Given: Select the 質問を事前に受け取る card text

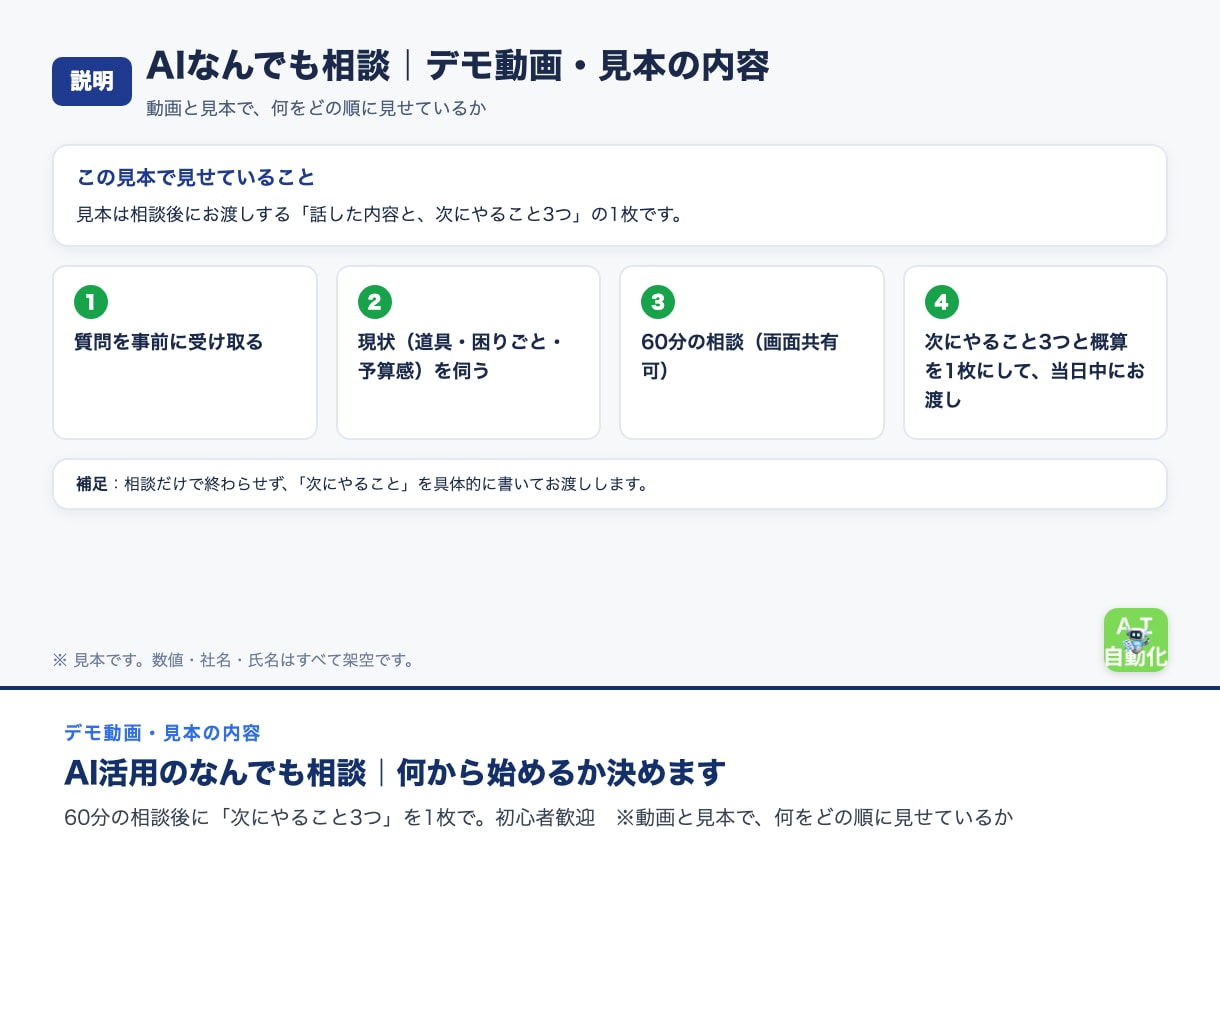Looking at the screenshot, I should (169, 342).
